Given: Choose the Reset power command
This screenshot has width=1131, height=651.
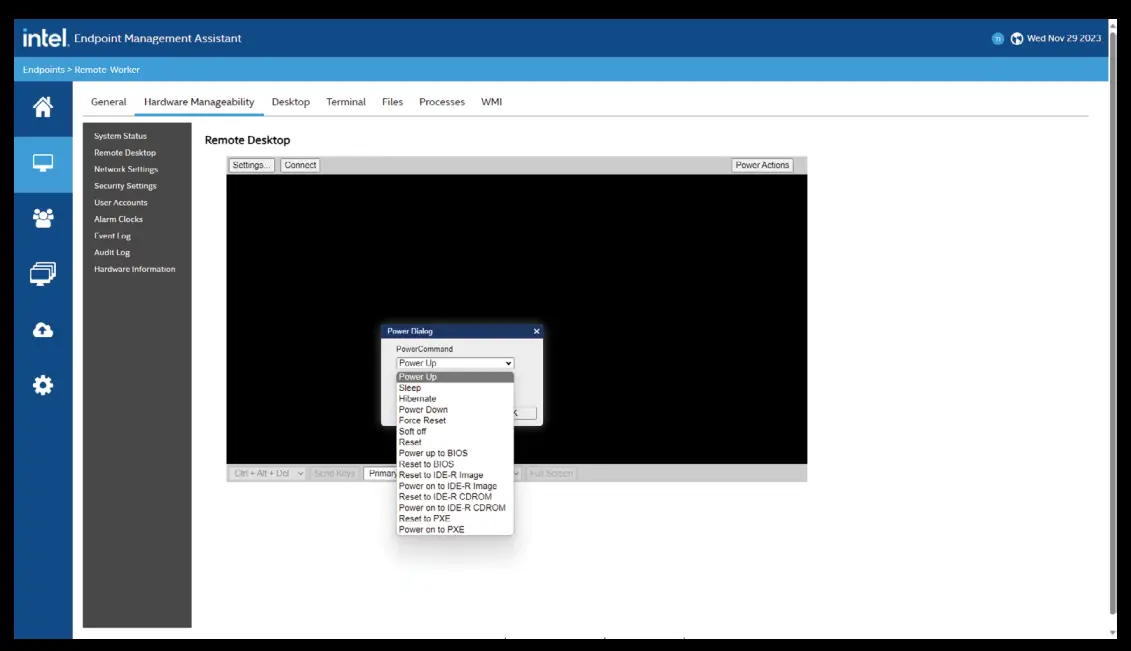Looking at the screenshot, I should click(454, 442).
